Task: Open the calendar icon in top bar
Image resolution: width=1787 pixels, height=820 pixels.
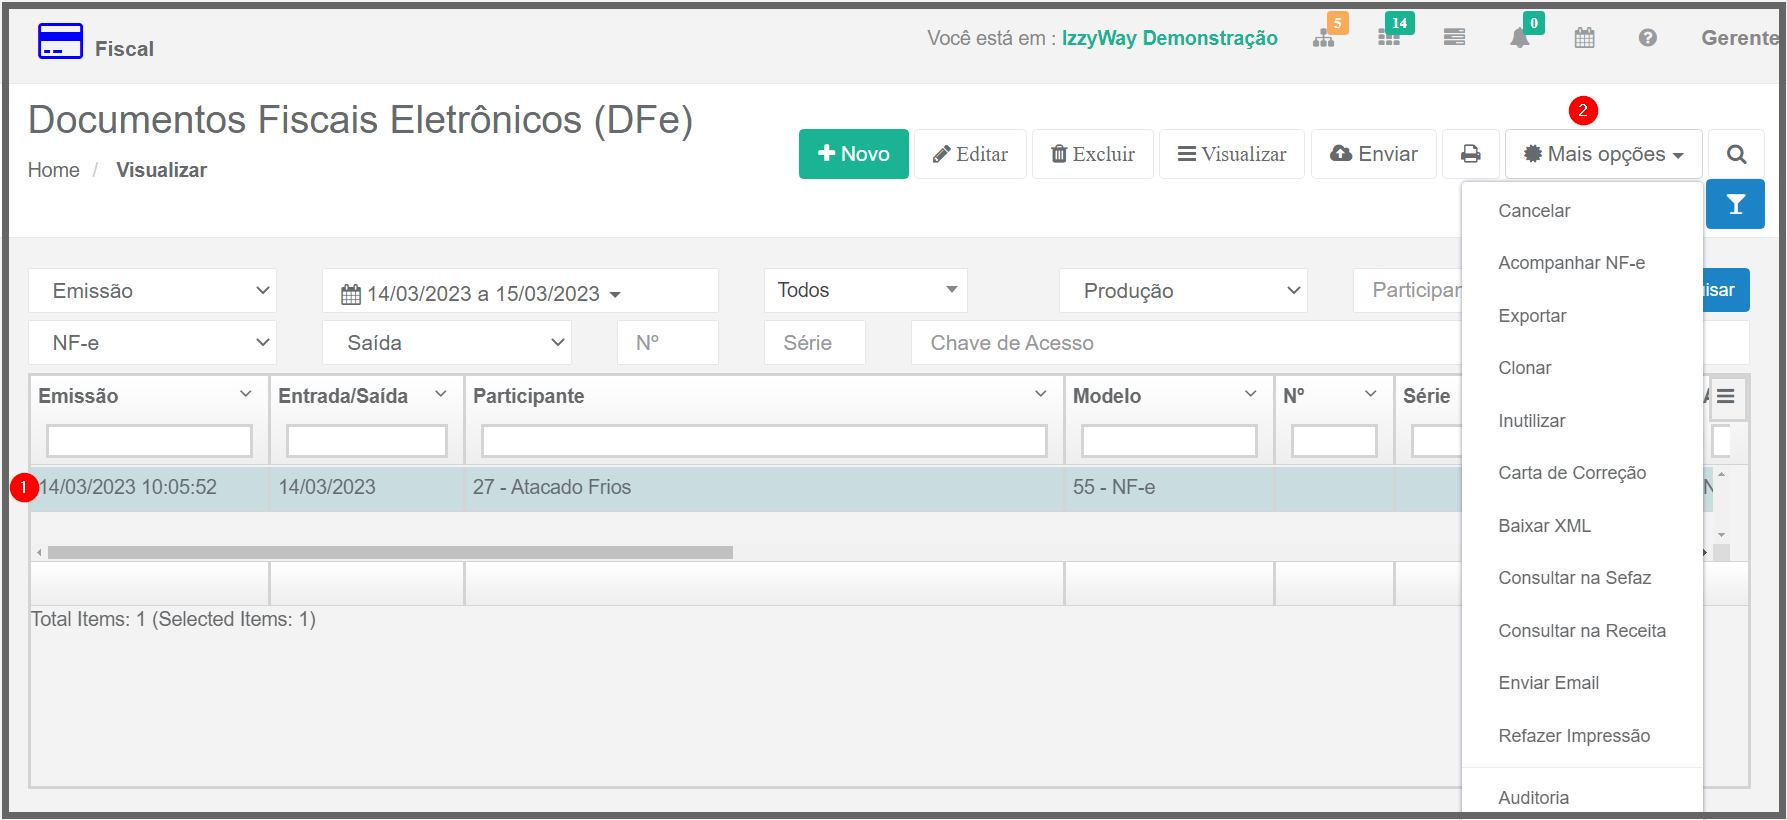Action: 1584,38
